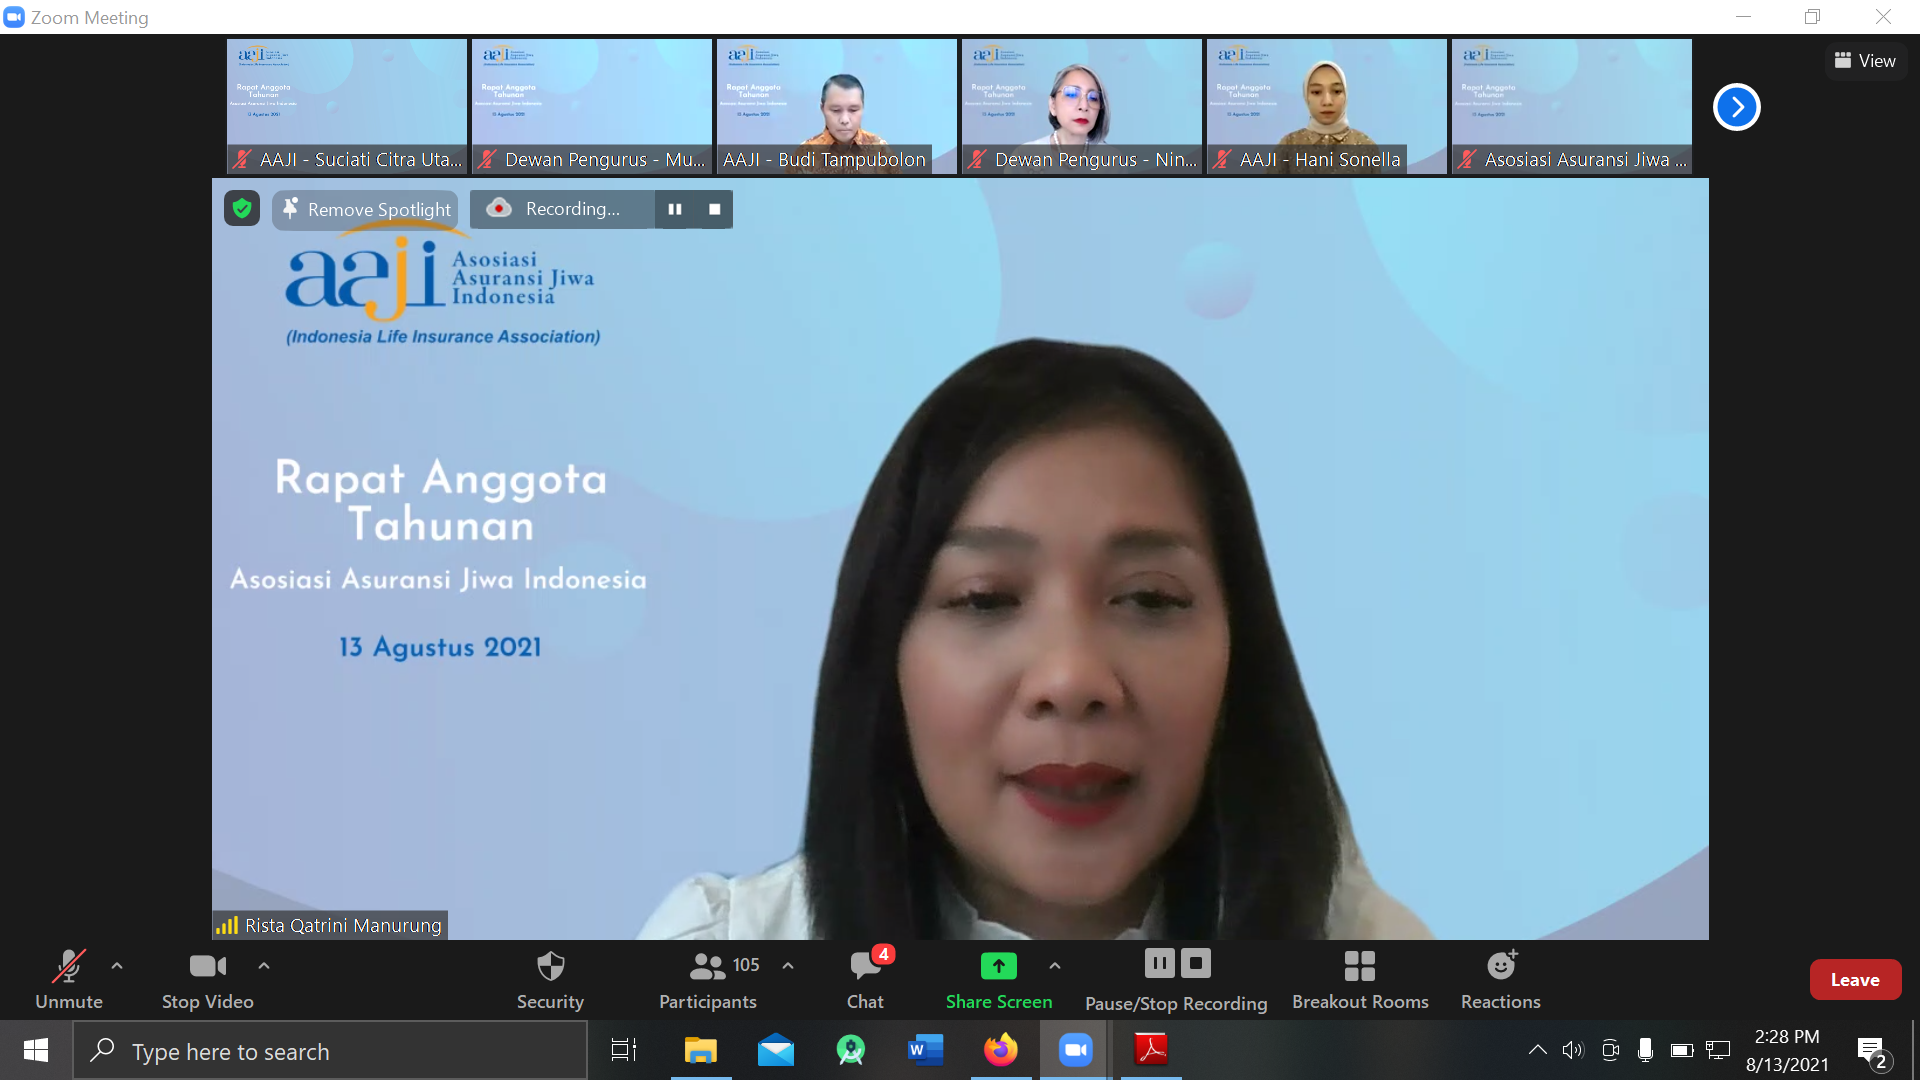Stop the video camera
1920x1080 pixels.
pos(207,979)
